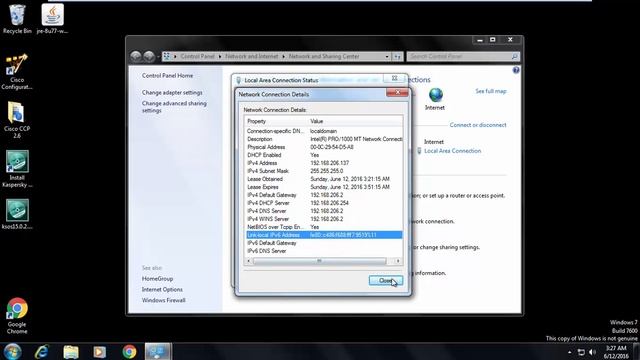This screenshot has height=360, width=640.
Task: Launch Internet Explorer from the taskbar
Action: click(x=42, y=351)
